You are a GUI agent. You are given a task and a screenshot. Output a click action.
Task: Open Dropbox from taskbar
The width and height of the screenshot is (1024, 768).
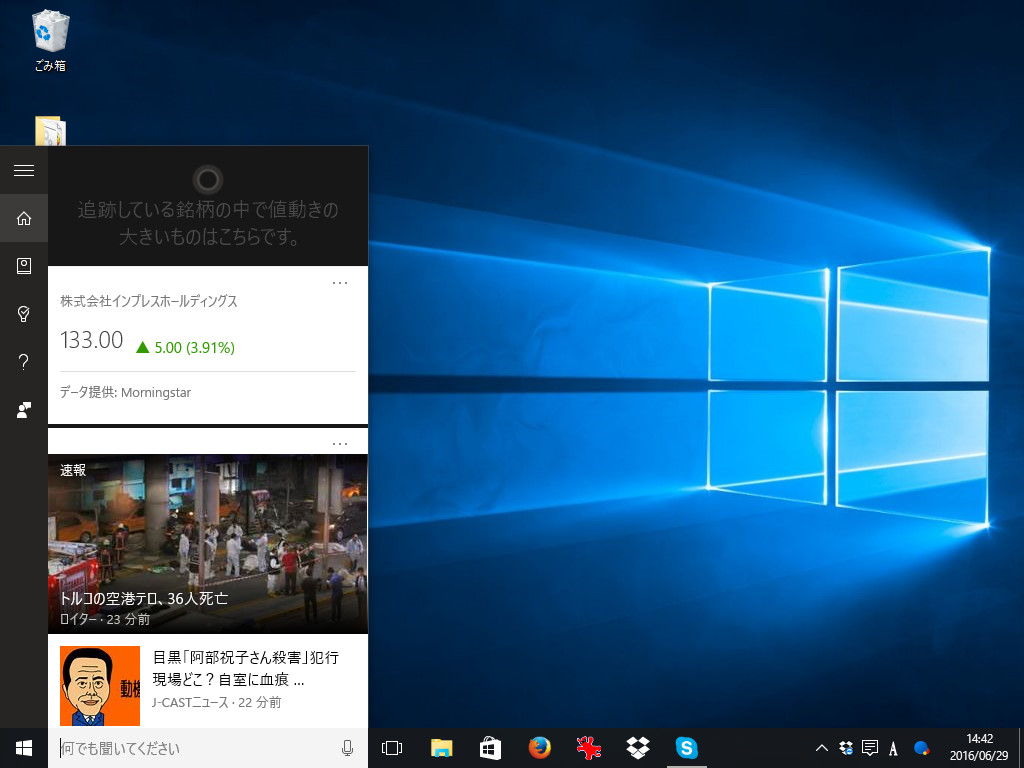tap(637, 748)
